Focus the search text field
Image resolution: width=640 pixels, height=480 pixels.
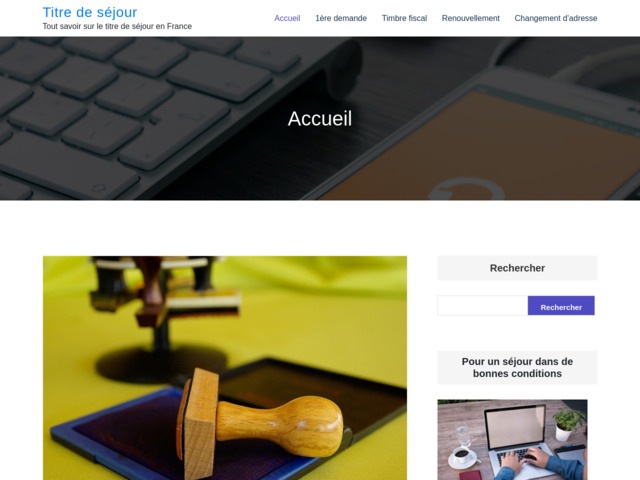tap(482, 305)
